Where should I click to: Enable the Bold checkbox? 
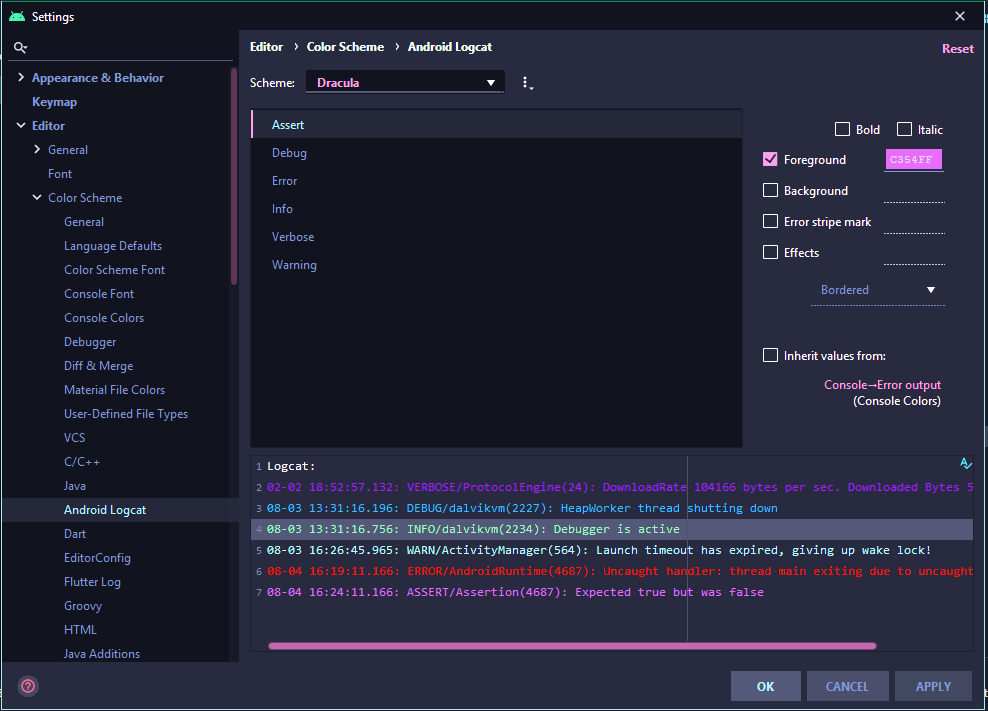pyautogui.click(x=842, y=129)
